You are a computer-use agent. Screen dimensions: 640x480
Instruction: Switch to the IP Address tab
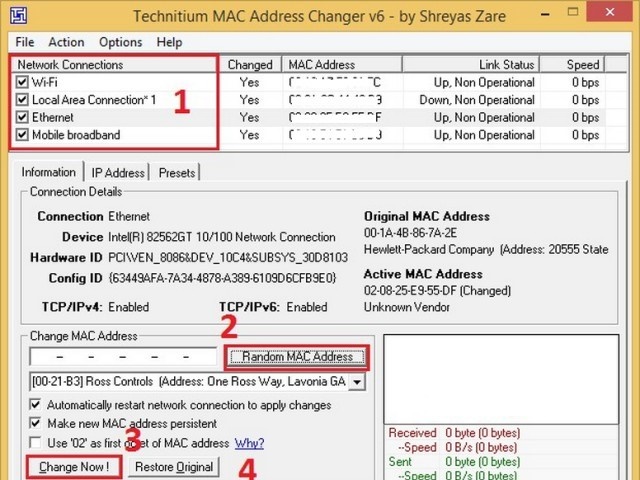click(x=118, y=173)
